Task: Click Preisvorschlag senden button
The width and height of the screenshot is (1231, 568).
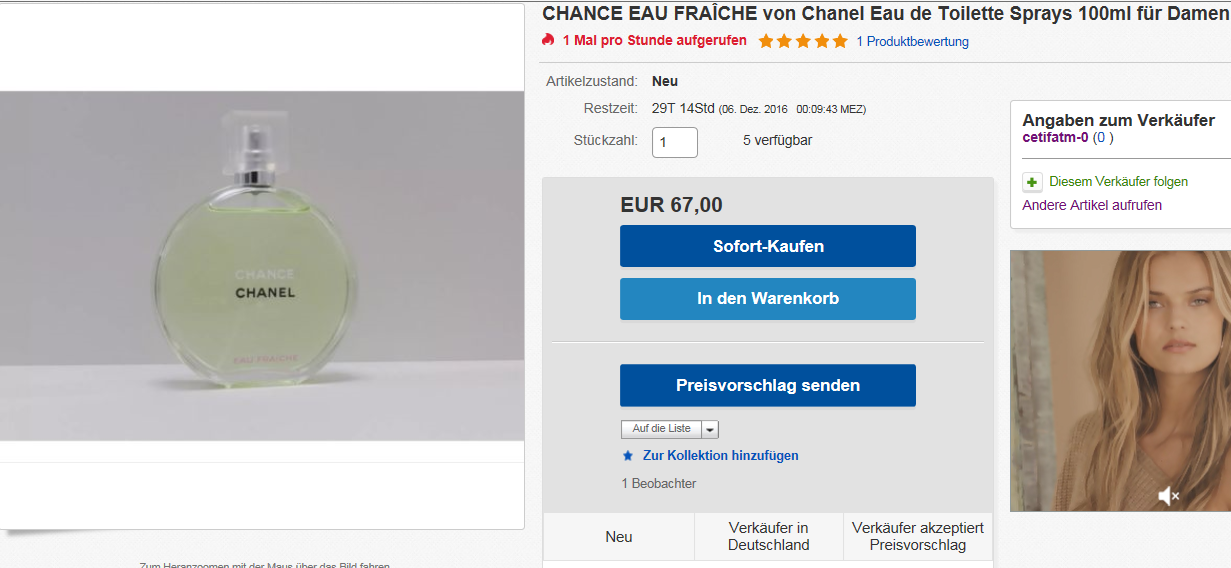Action: (768, 385)
